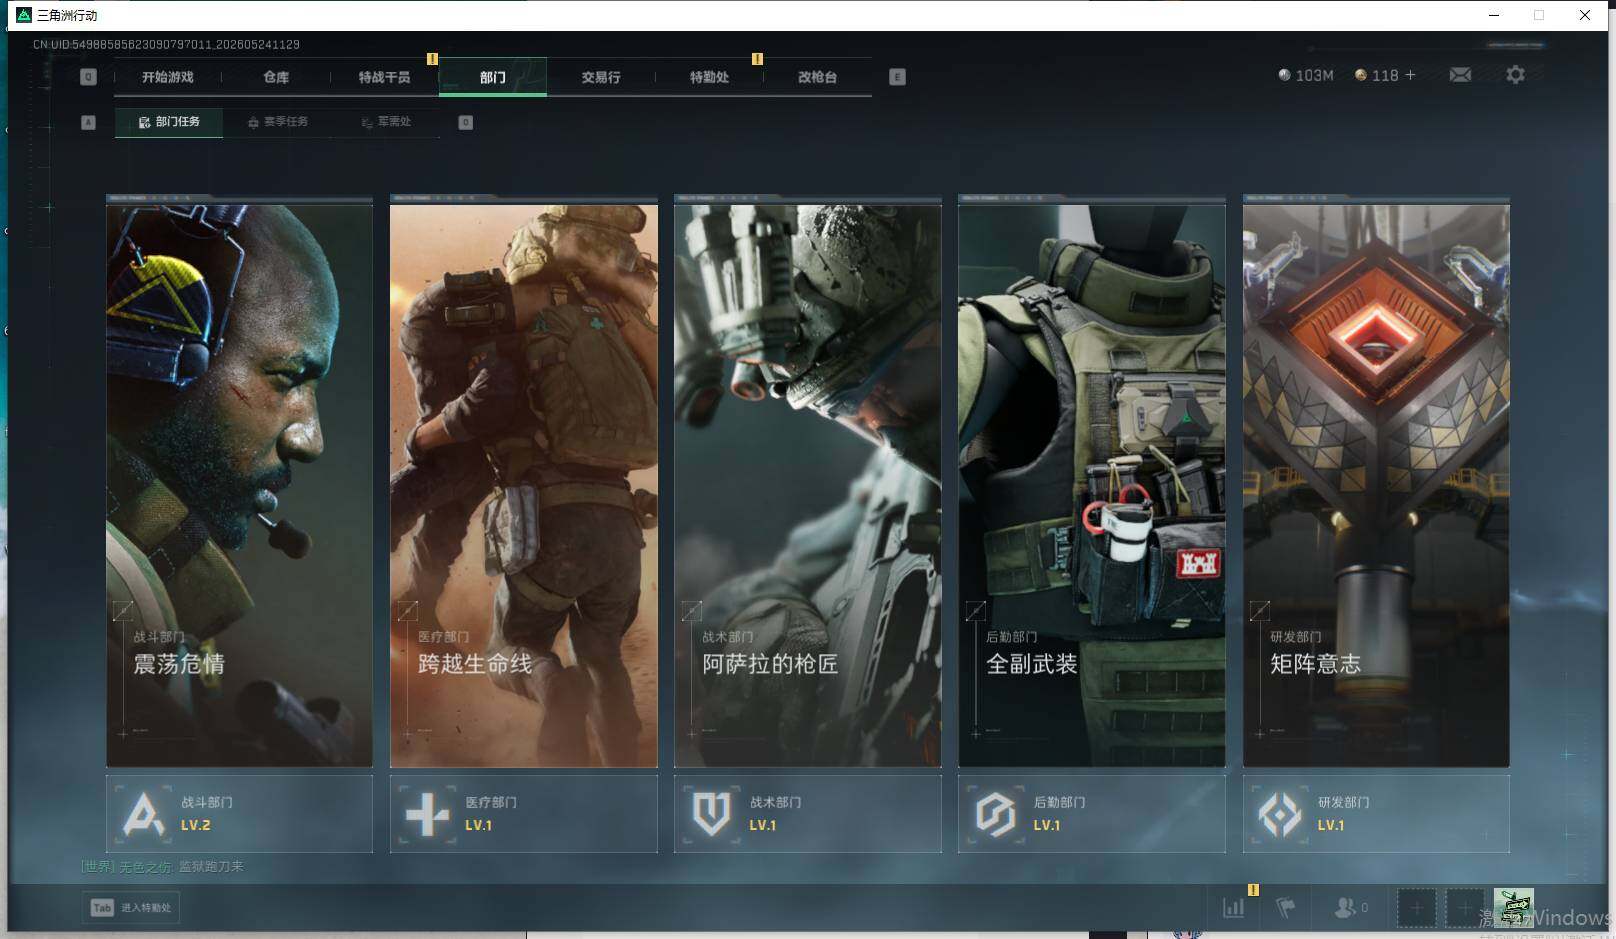Open the player avatar in bottom bar
The height and width of the screenshot is (939, 1616).
(x=1513, y=908)
